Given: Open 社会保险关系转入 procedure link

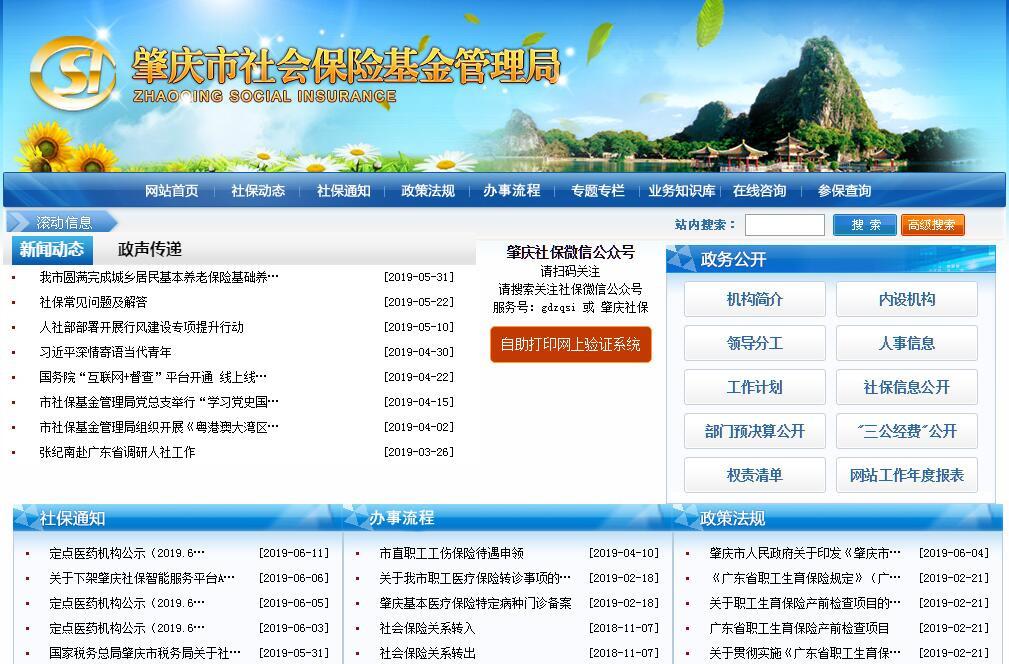Looking at the screenshot, I should point(427,628).
